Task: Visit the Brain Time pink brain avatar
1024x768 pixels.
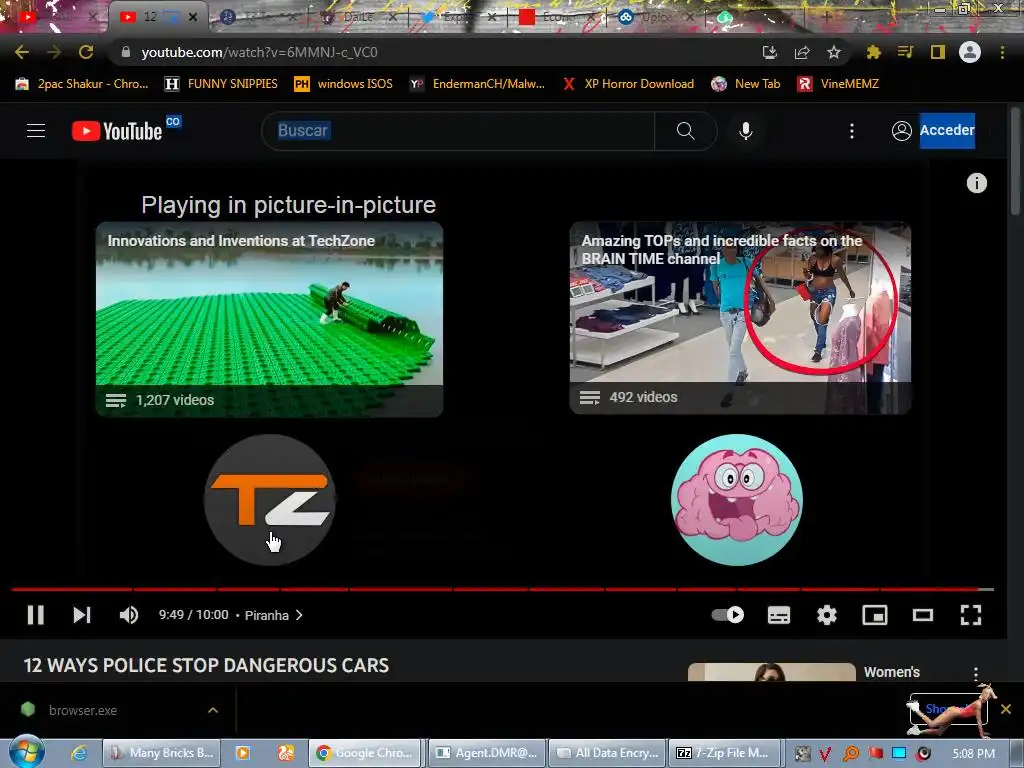Action: coord(737,500)
